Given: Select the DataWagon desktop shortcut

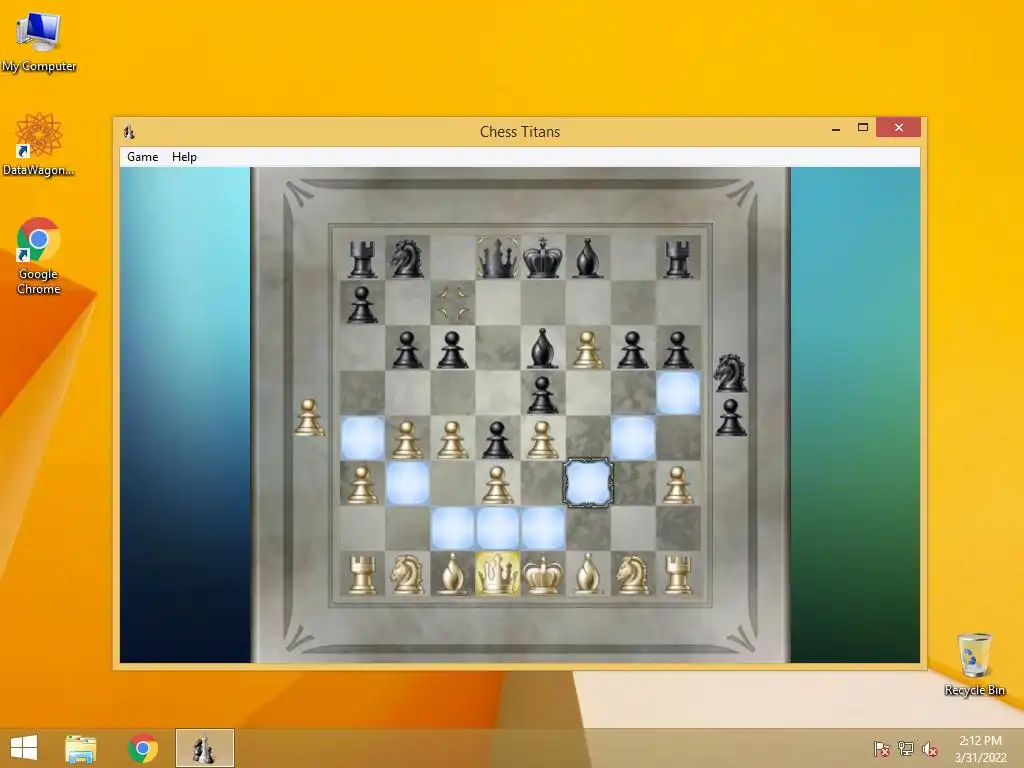Looking at the screenshot, I should (x=39, y=144).
